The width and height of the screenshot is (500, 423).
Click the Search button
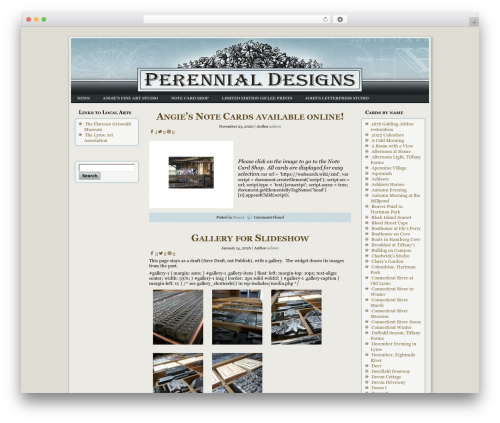click(90, 176)
